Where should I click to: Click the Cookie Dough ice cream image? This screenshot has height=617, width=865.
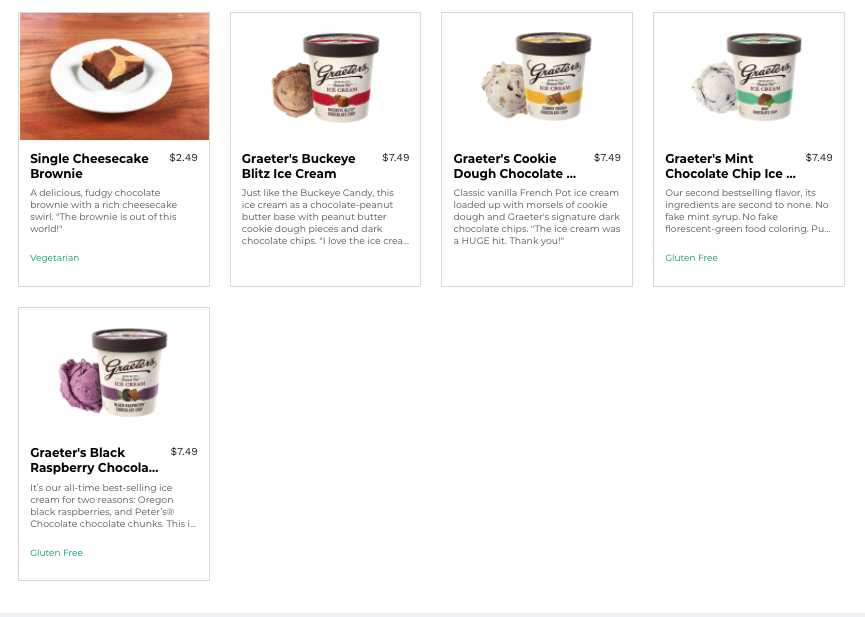pos(537,77)
